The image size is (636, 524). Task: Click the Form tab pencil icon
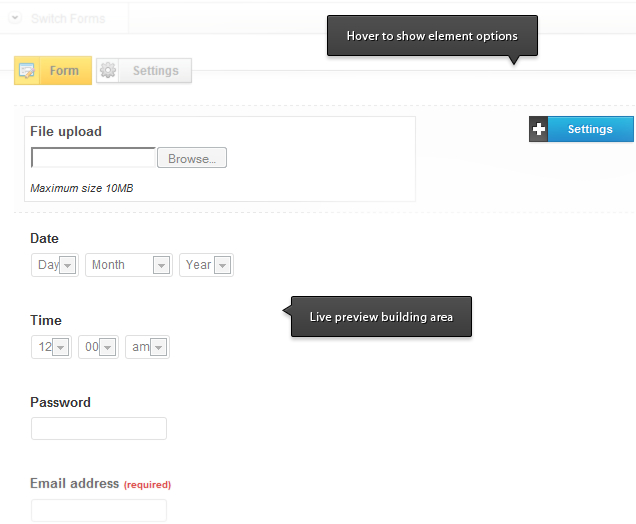tap(27, 71)
